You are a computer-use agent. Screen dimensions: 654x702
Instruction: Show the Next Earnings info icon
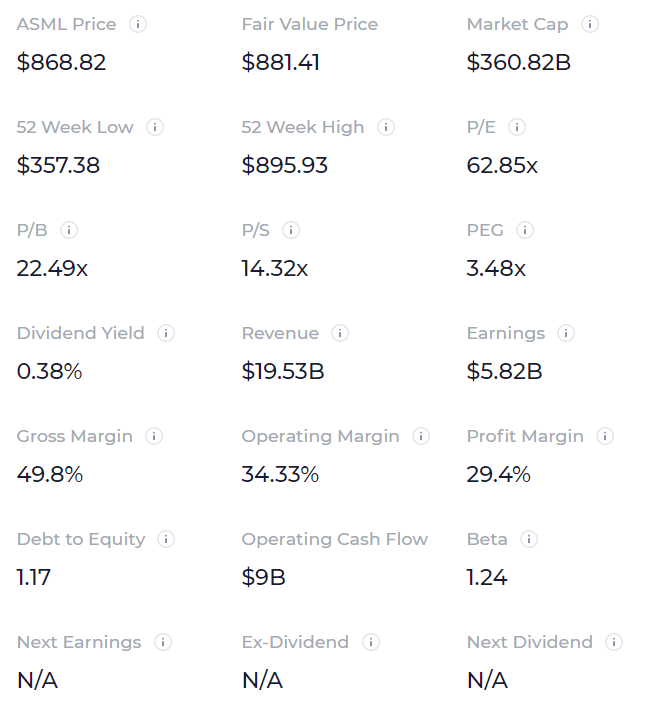(163, 642)
